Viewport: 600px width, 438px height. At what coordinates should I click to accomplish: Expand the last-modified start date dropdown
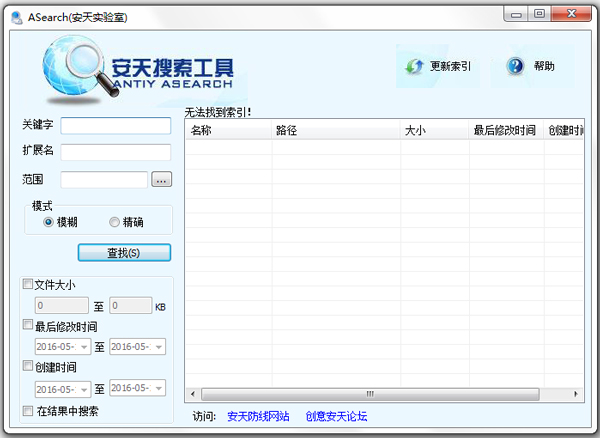[84, 347]
